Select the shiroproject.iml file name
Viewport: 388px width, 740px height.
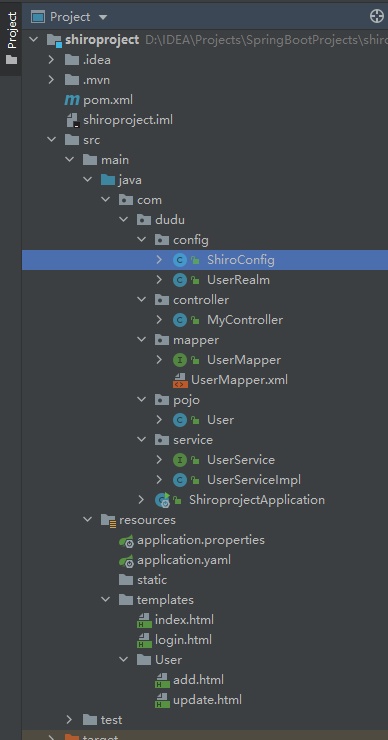(128, 120)
